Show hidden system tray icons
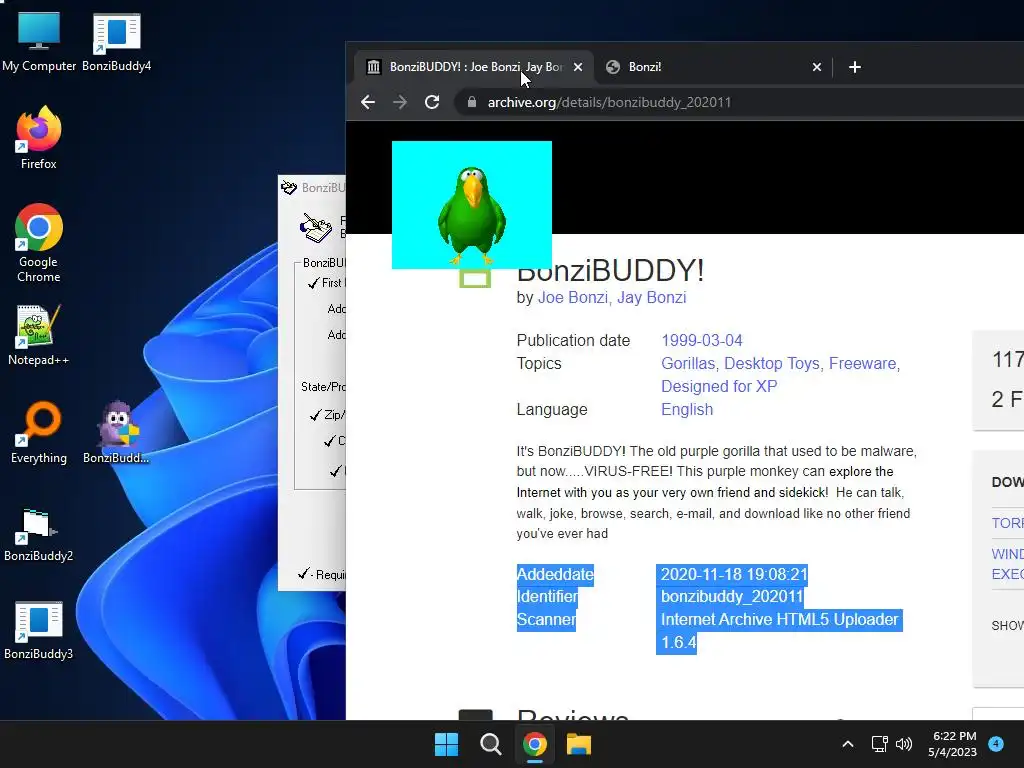Image resolution: width=1024 pixels, height=768 pixels. [x=848, y=744]
